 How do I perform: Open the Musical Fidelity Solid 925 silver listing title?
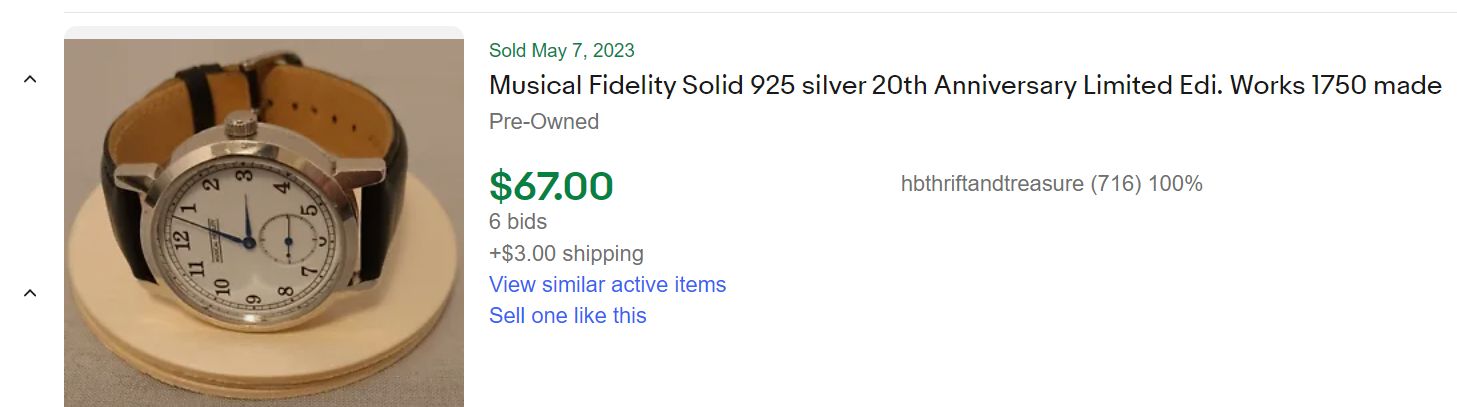pyautogui.click(x=964, y=86)
